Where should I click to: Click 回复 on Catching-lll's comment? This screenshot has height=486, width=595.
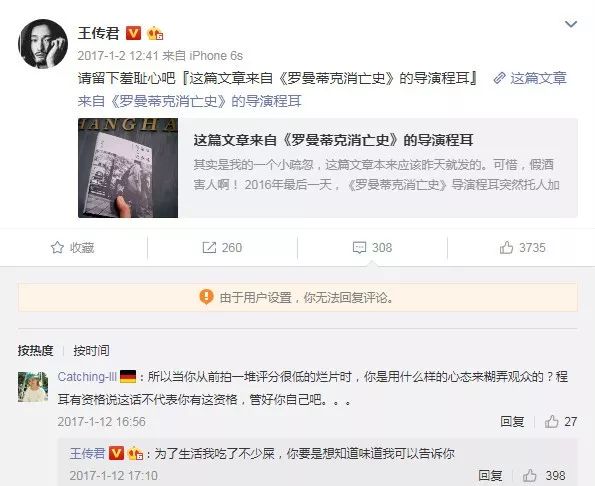512,422
